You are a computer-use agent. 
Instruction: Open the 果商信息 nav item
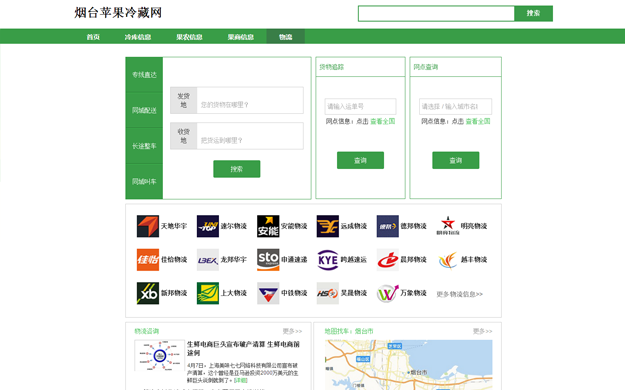(241, 37)
